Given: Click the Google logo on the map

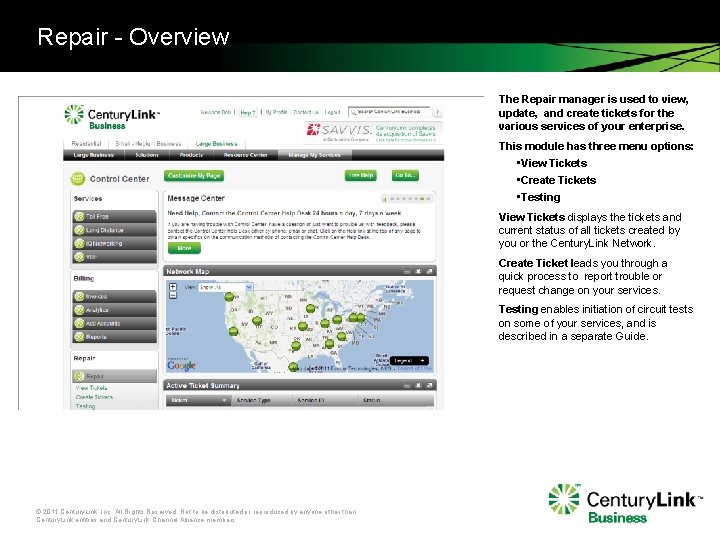Looking at the screenshot, I should [181, 365].
